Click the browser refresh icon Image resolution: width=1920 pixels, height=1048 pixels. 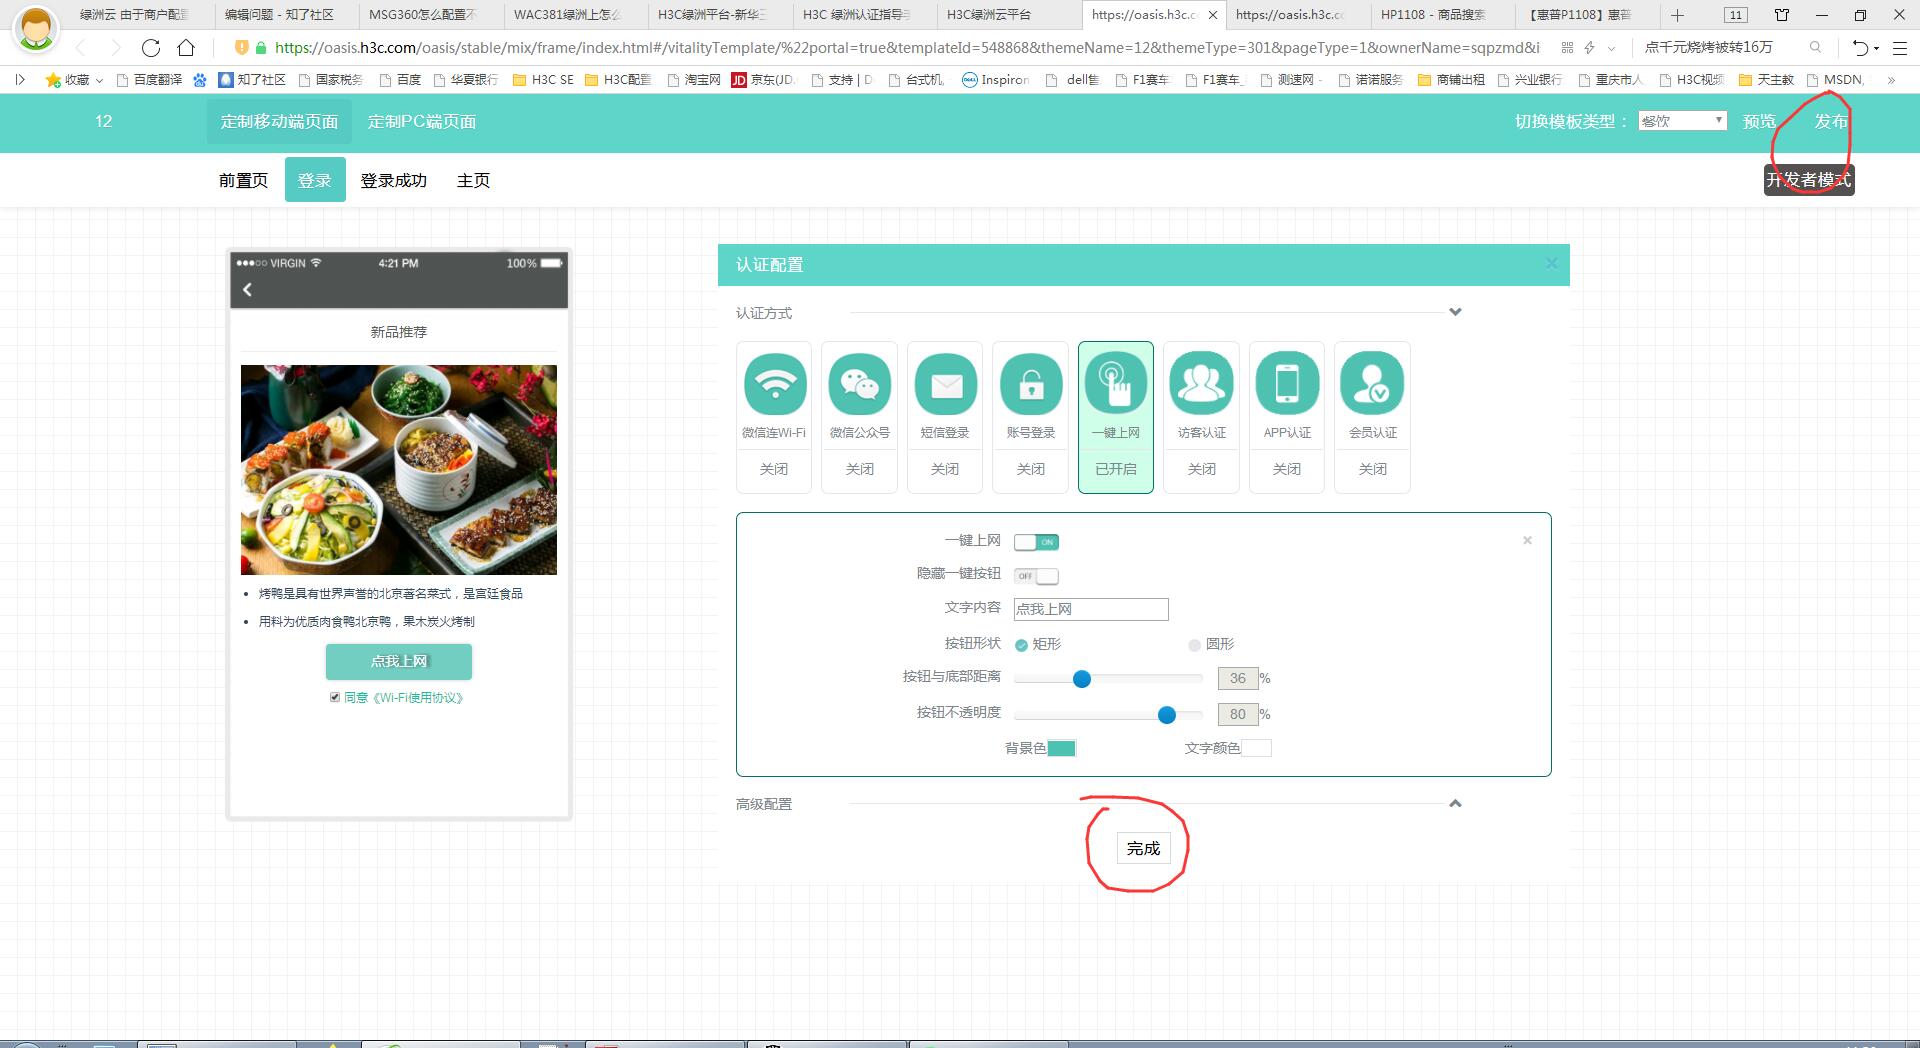[151, 48]
